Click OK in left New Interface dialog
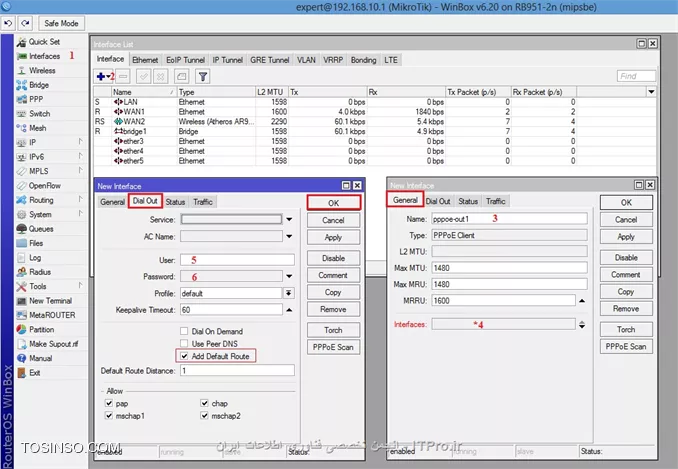678x469 pixels. coord(333,203)
